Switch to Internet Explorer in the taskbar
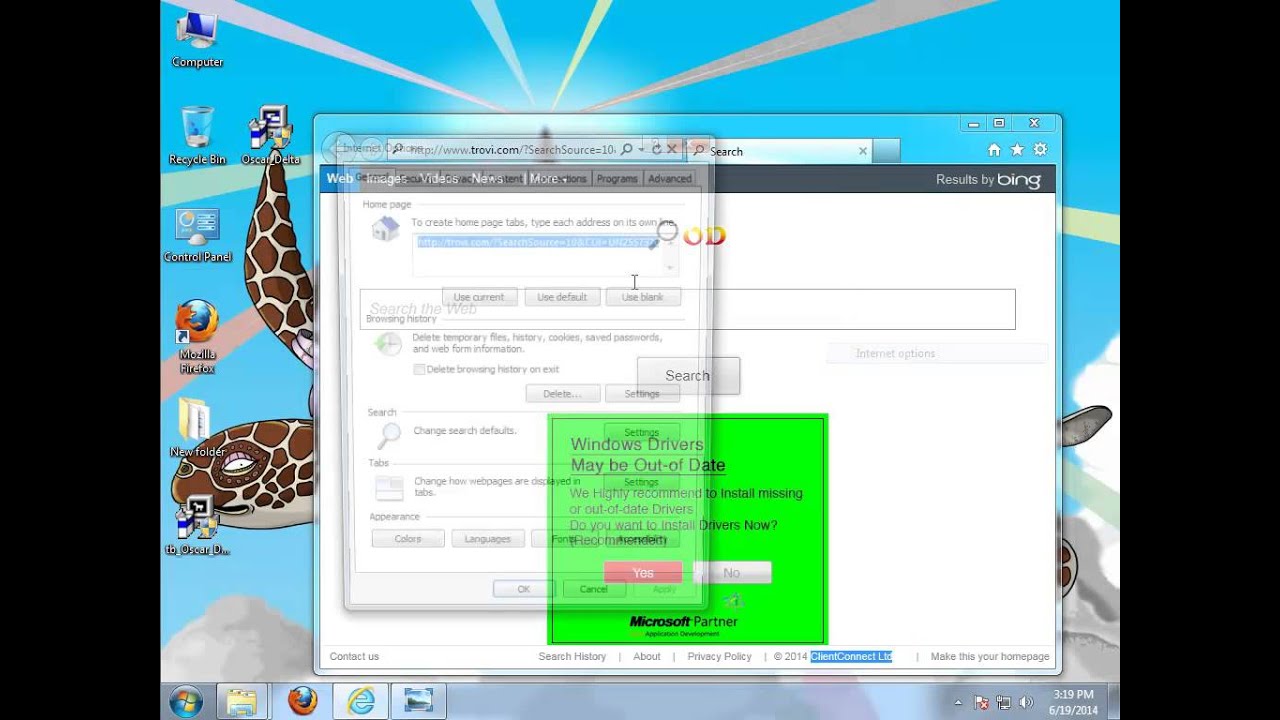The image size is (1280, 720). (360, 701)
